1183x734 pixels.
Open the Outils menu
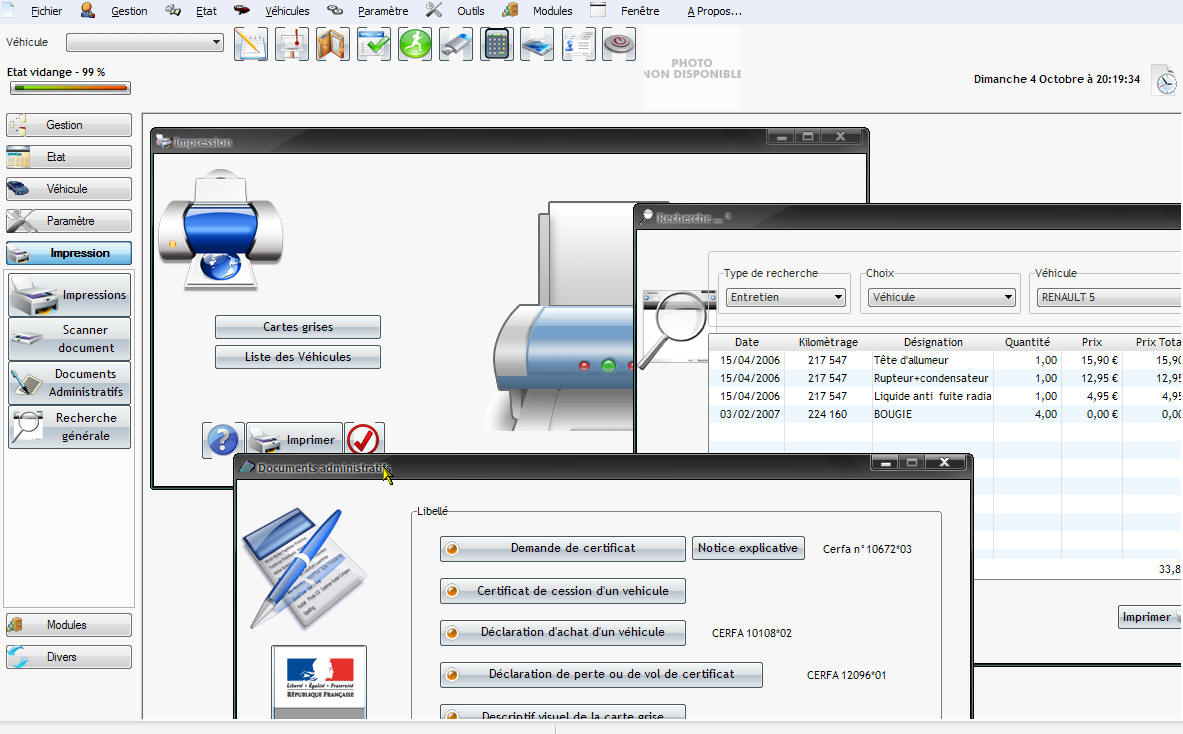pos(470,11)
